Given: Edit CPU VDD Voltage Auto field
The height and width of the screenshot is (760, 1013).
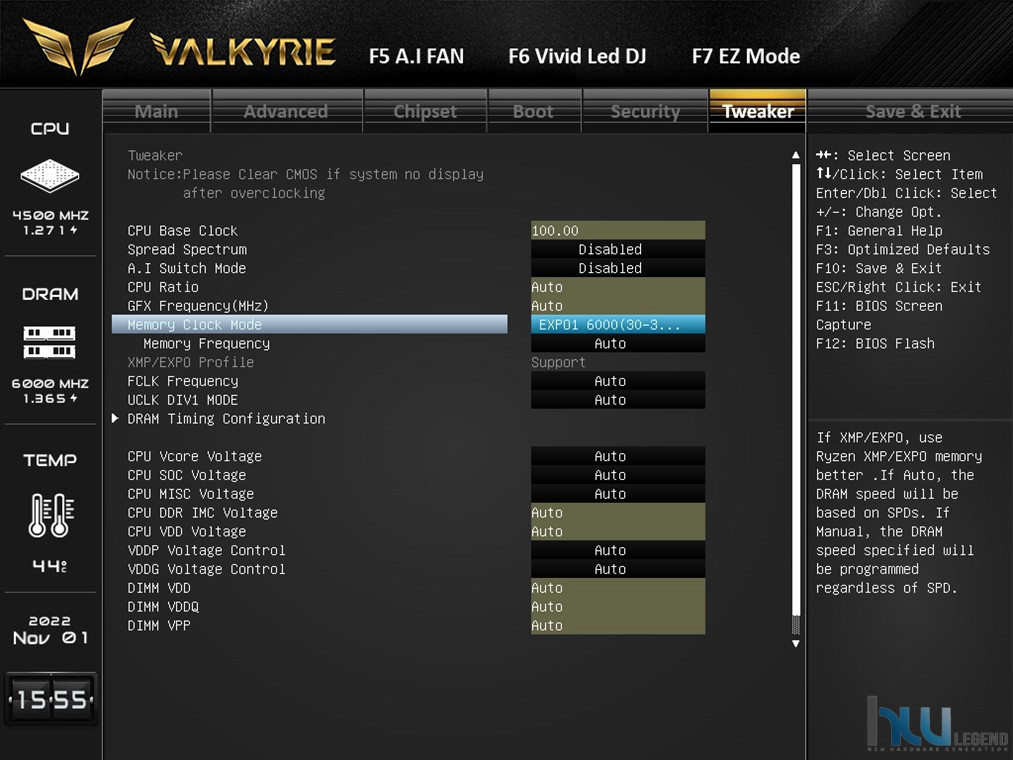Looking at the screenshot, I should (618, 531).
